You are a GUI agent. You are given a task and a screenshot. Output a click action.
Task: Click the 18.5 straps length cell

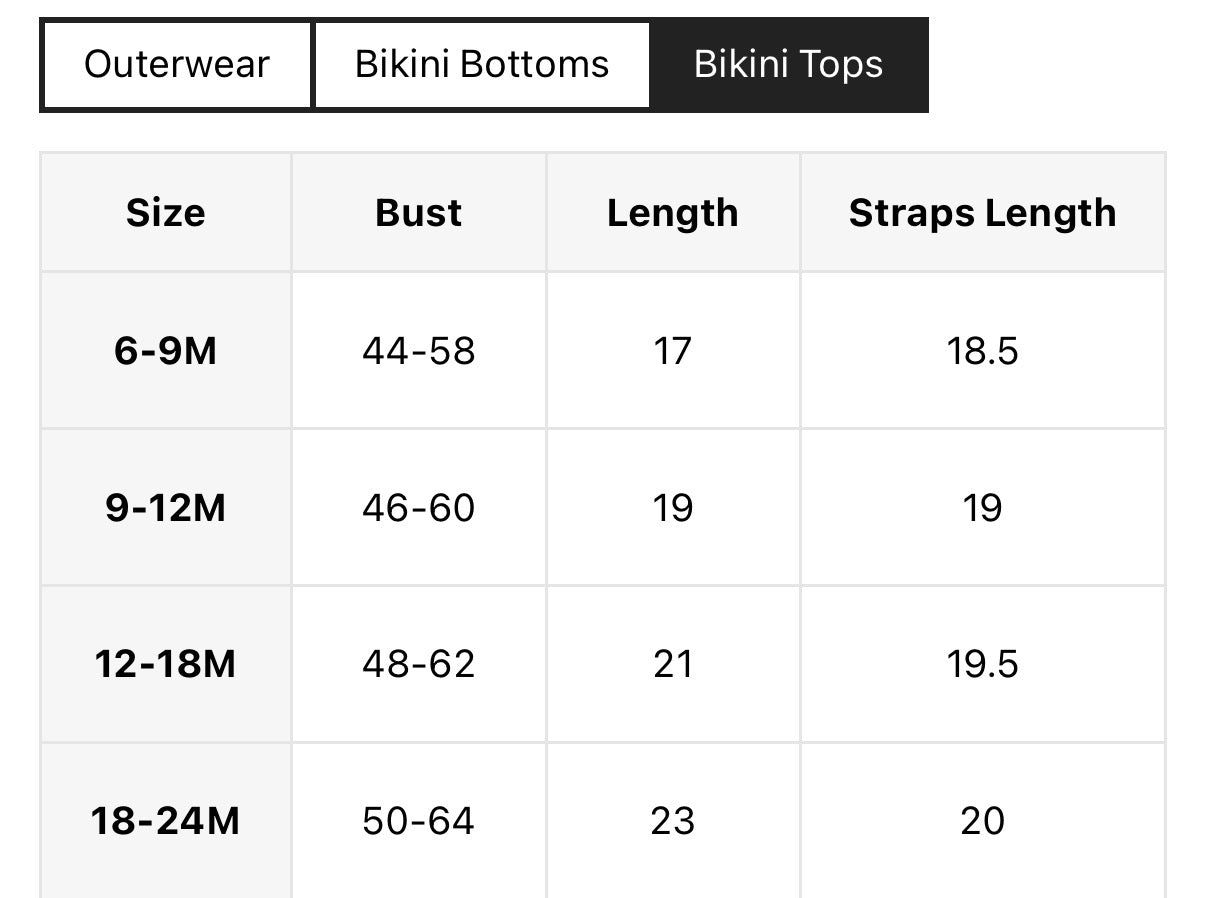coord(982,351)
